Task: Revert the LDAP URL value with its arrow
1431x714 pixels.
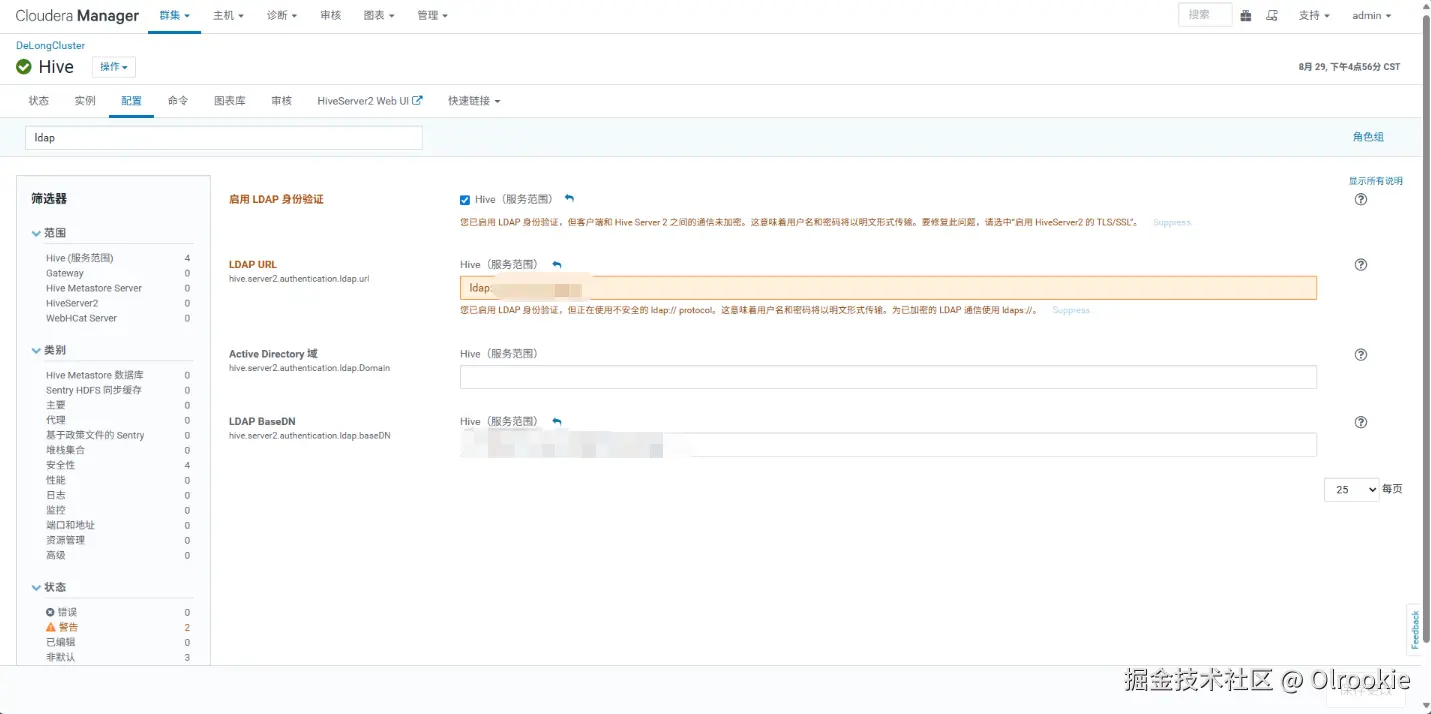Action: (557, 265)
